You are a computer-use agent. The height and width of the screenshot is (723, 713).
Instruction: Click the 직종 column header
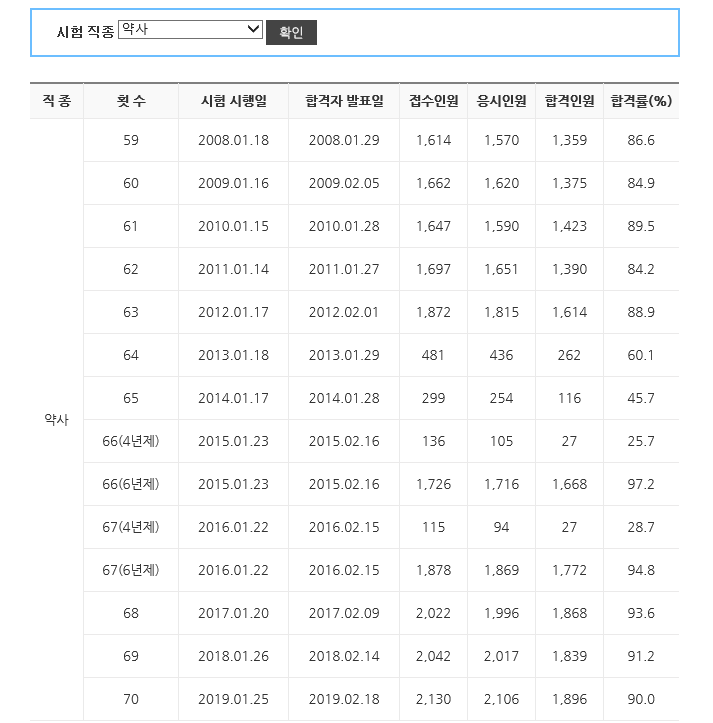pos(57,101)
